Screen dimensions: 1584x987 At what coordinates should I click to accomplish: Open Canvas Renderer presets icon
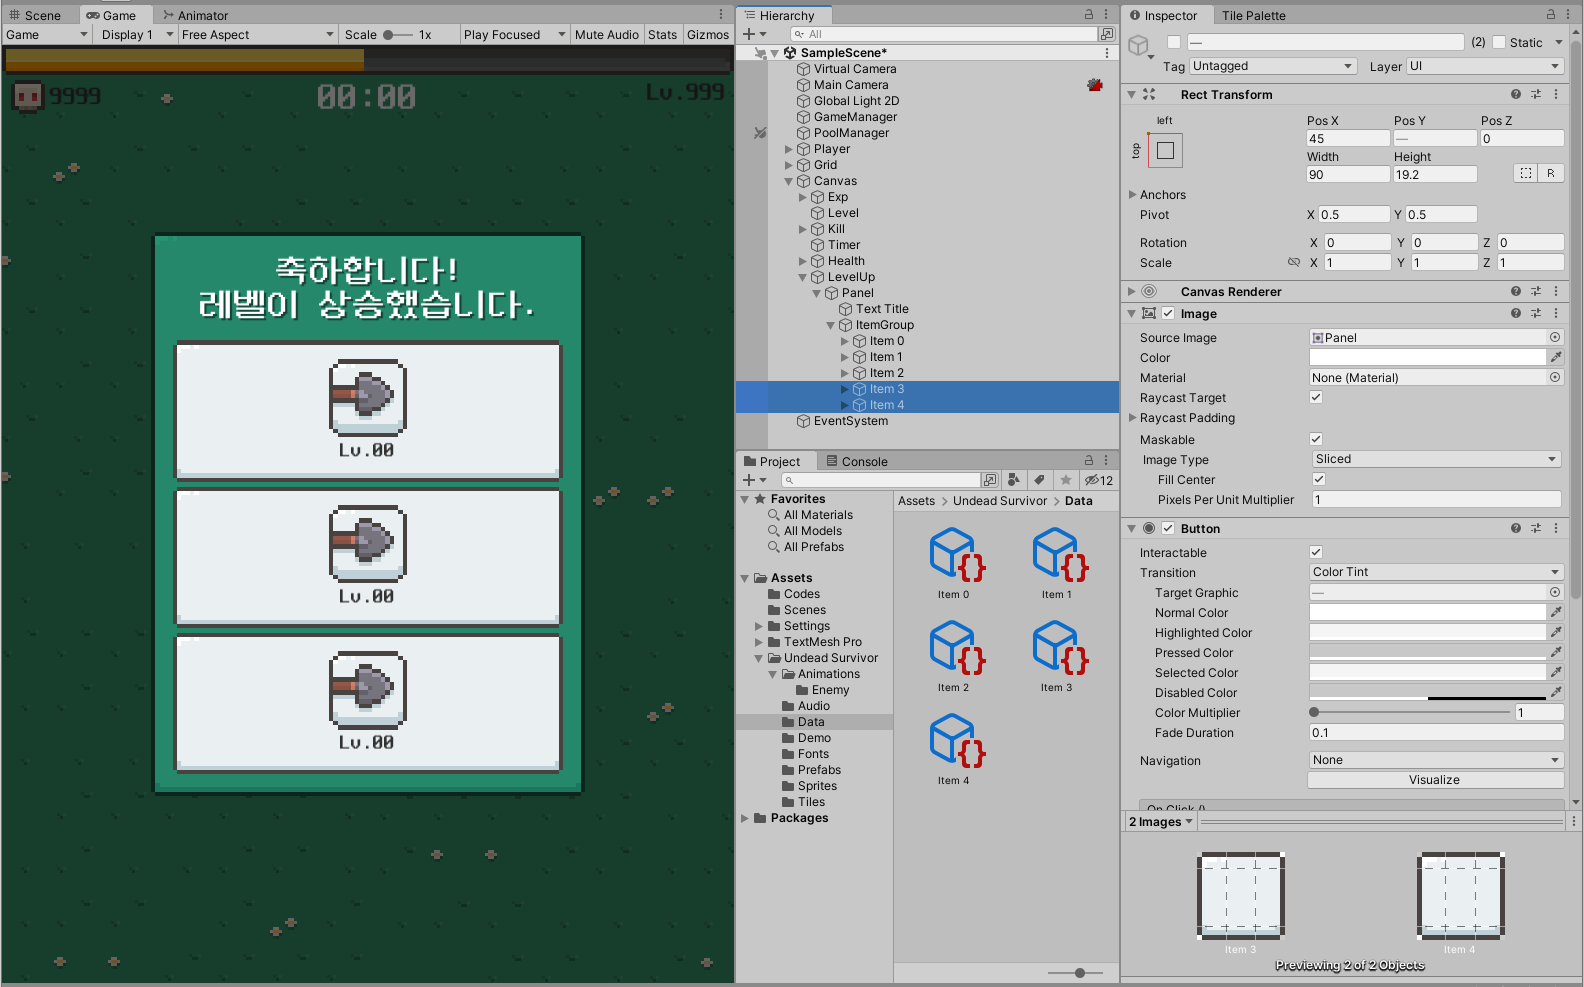click(x=1536, y=291)
